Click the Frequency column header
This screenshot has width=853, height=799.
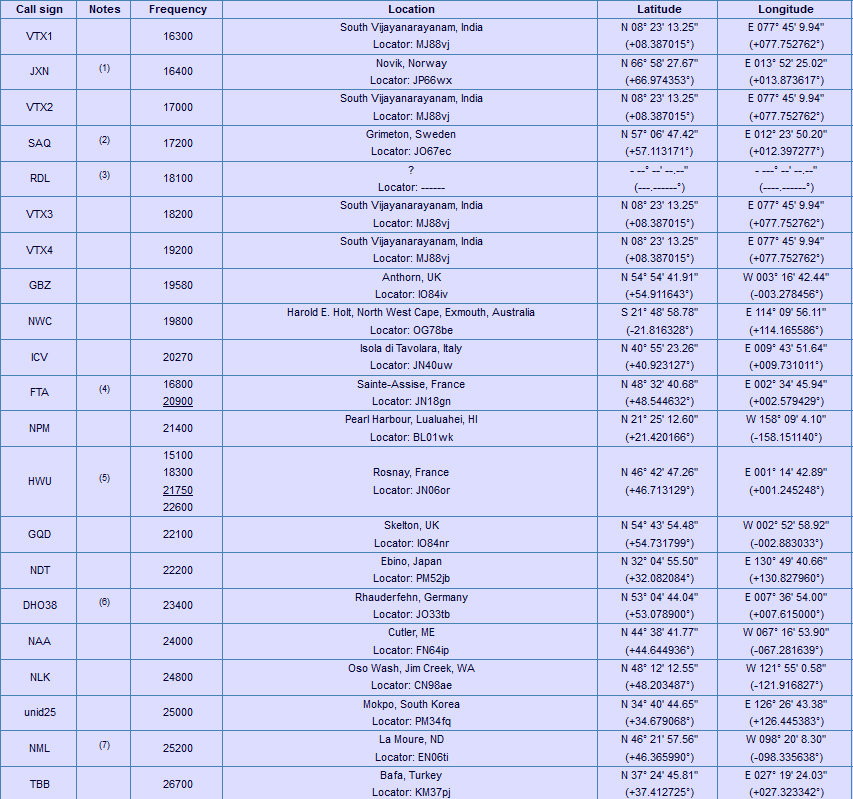[177, 9]
